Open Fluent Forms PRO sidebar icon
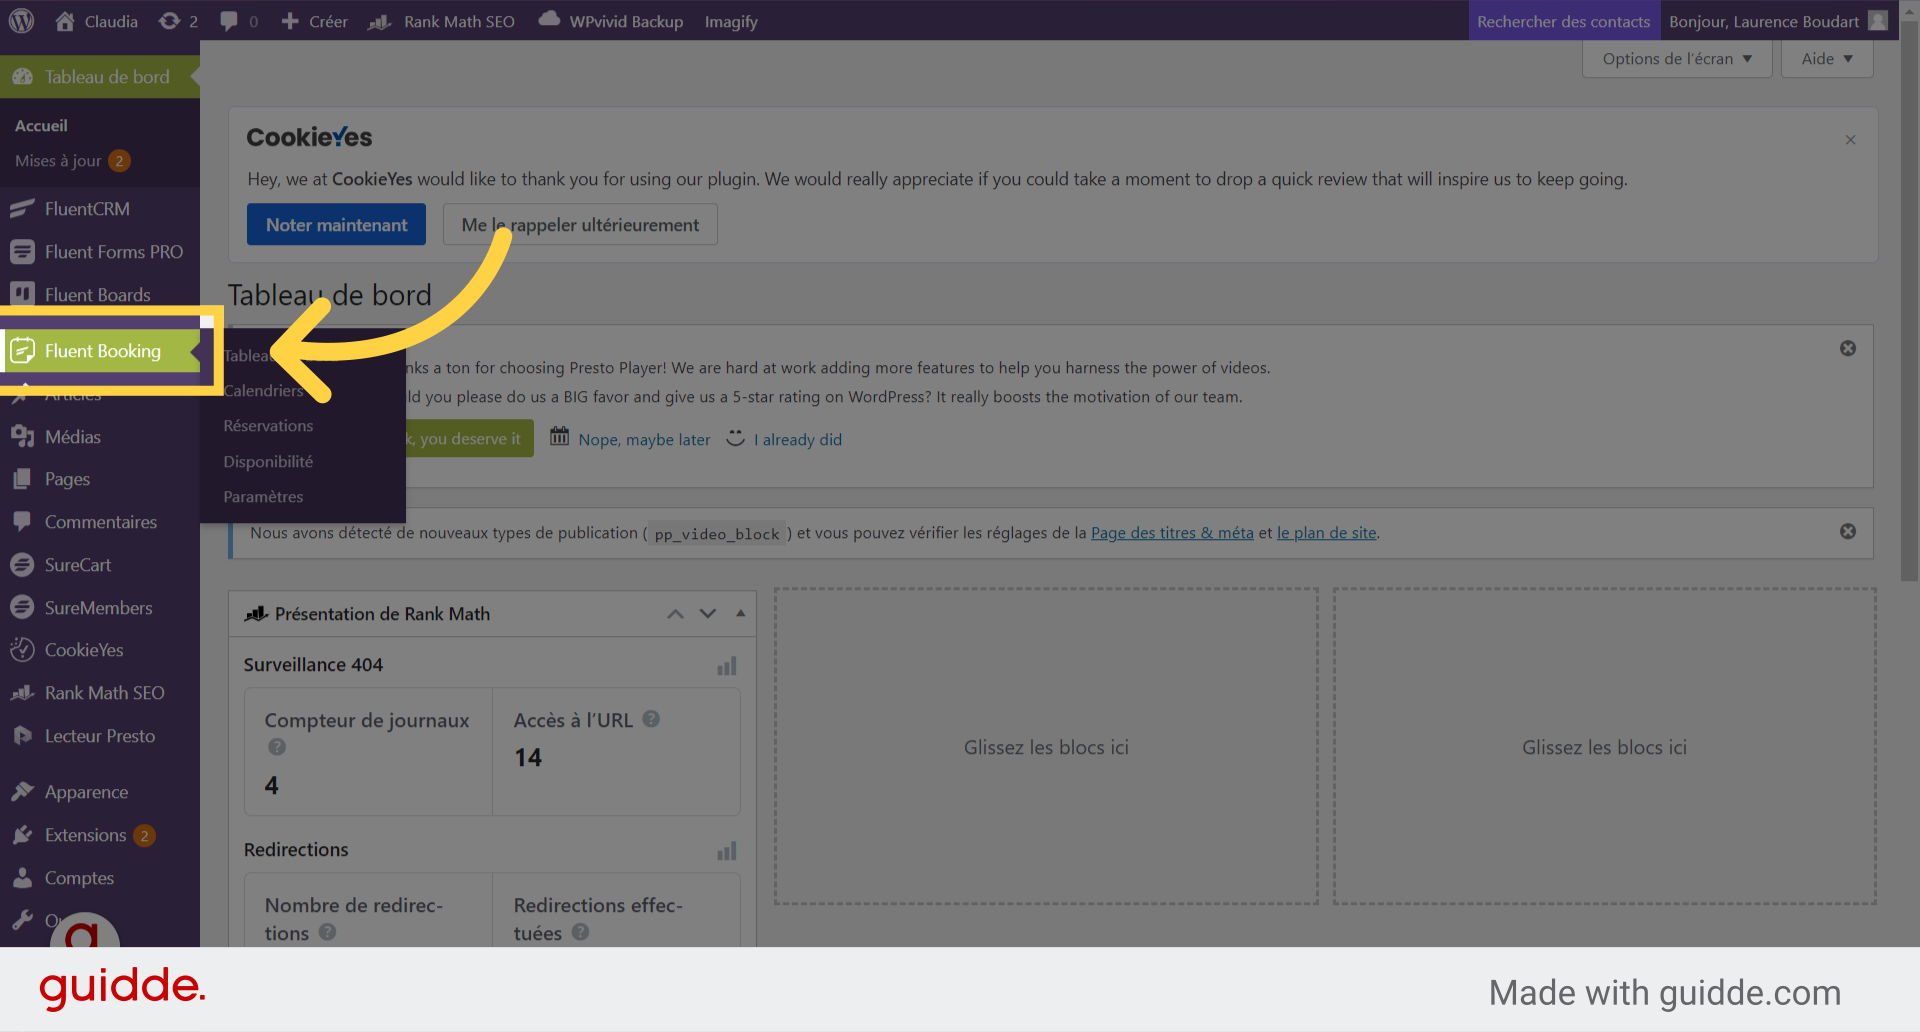 pyautogui.click(x=22, y=252)
